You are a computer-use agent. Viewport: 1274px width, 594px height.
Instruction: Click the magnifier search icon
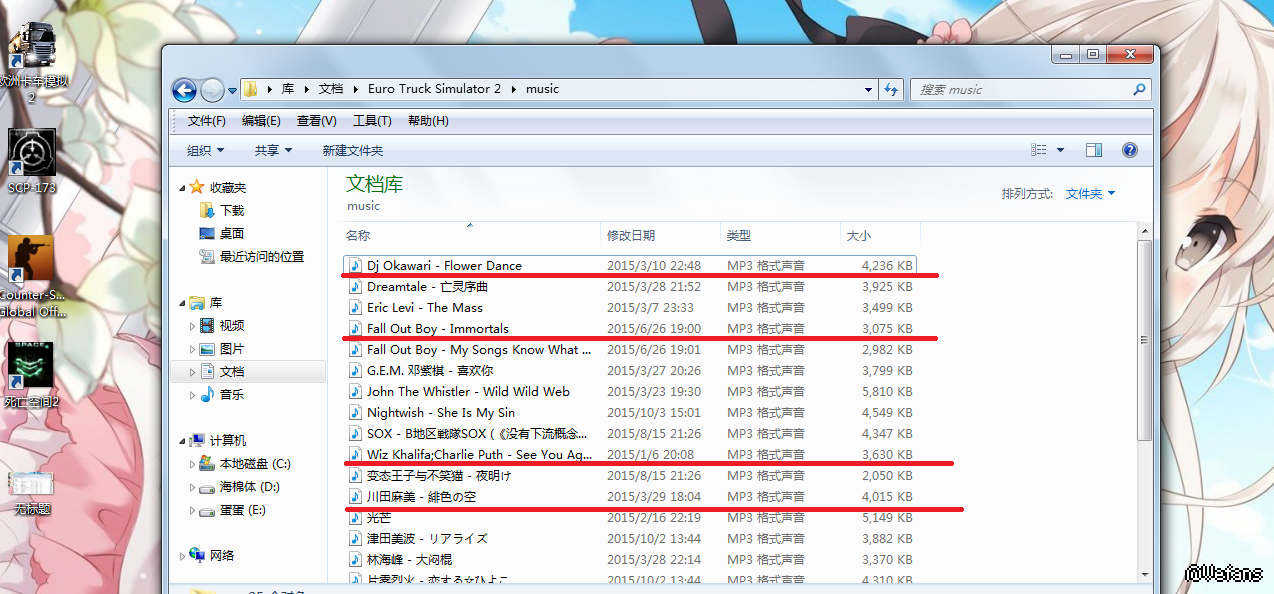pos(1139,89)
